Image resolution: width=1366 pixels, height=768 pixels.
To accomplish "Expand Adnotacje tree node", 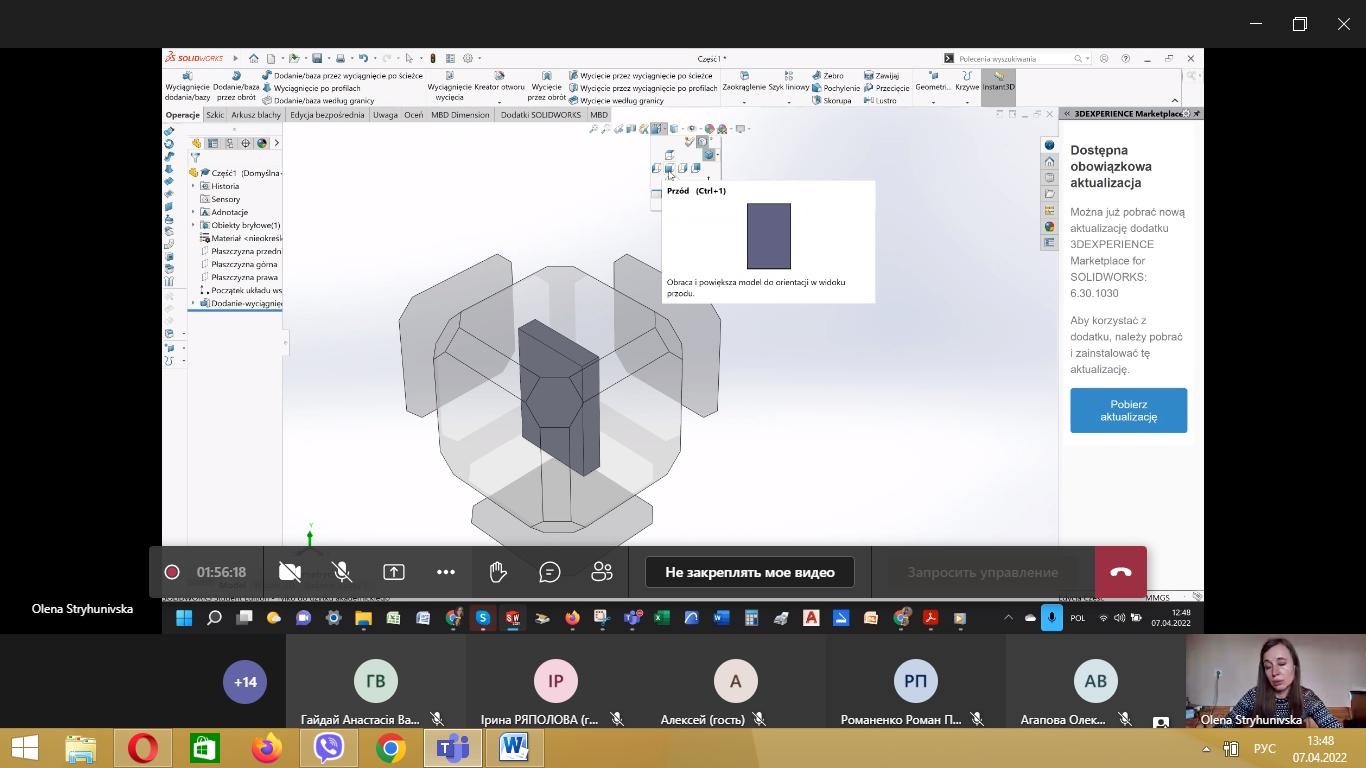I will [x=194, y=212].
